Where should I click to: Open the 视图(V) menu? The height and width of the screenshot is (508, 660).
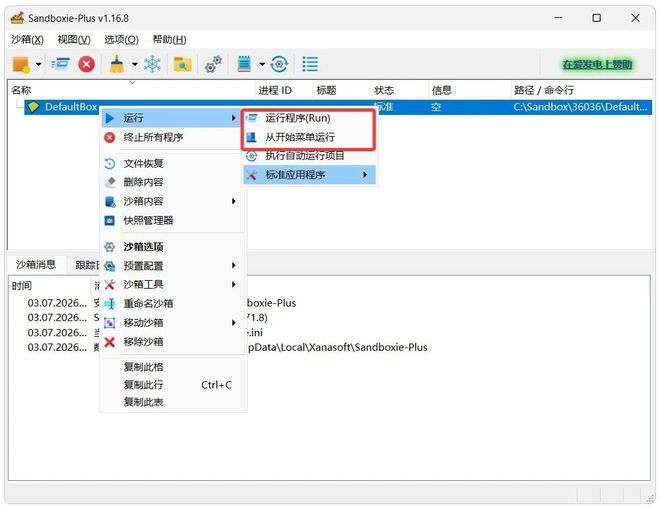click(74, 40)
